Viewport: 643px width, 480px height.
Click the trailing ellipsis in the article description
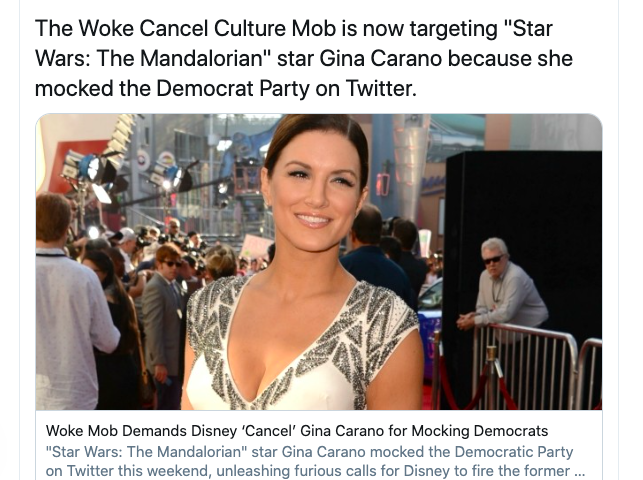(x=579, y=472)
